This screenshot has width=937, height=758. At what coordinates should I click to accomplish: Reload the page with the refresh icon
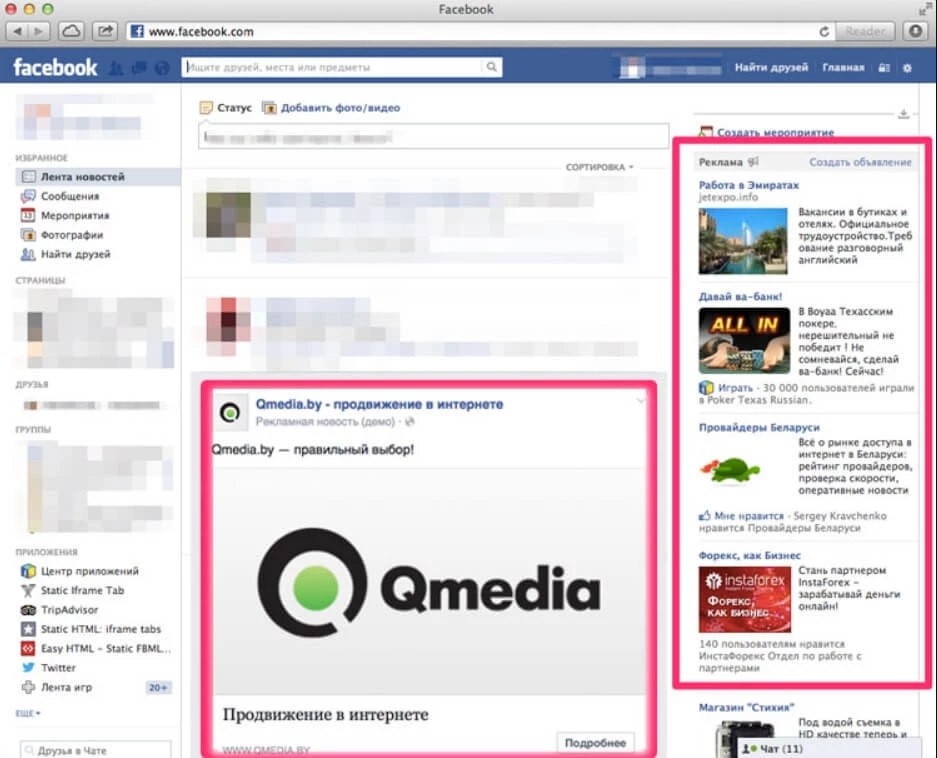823,32
